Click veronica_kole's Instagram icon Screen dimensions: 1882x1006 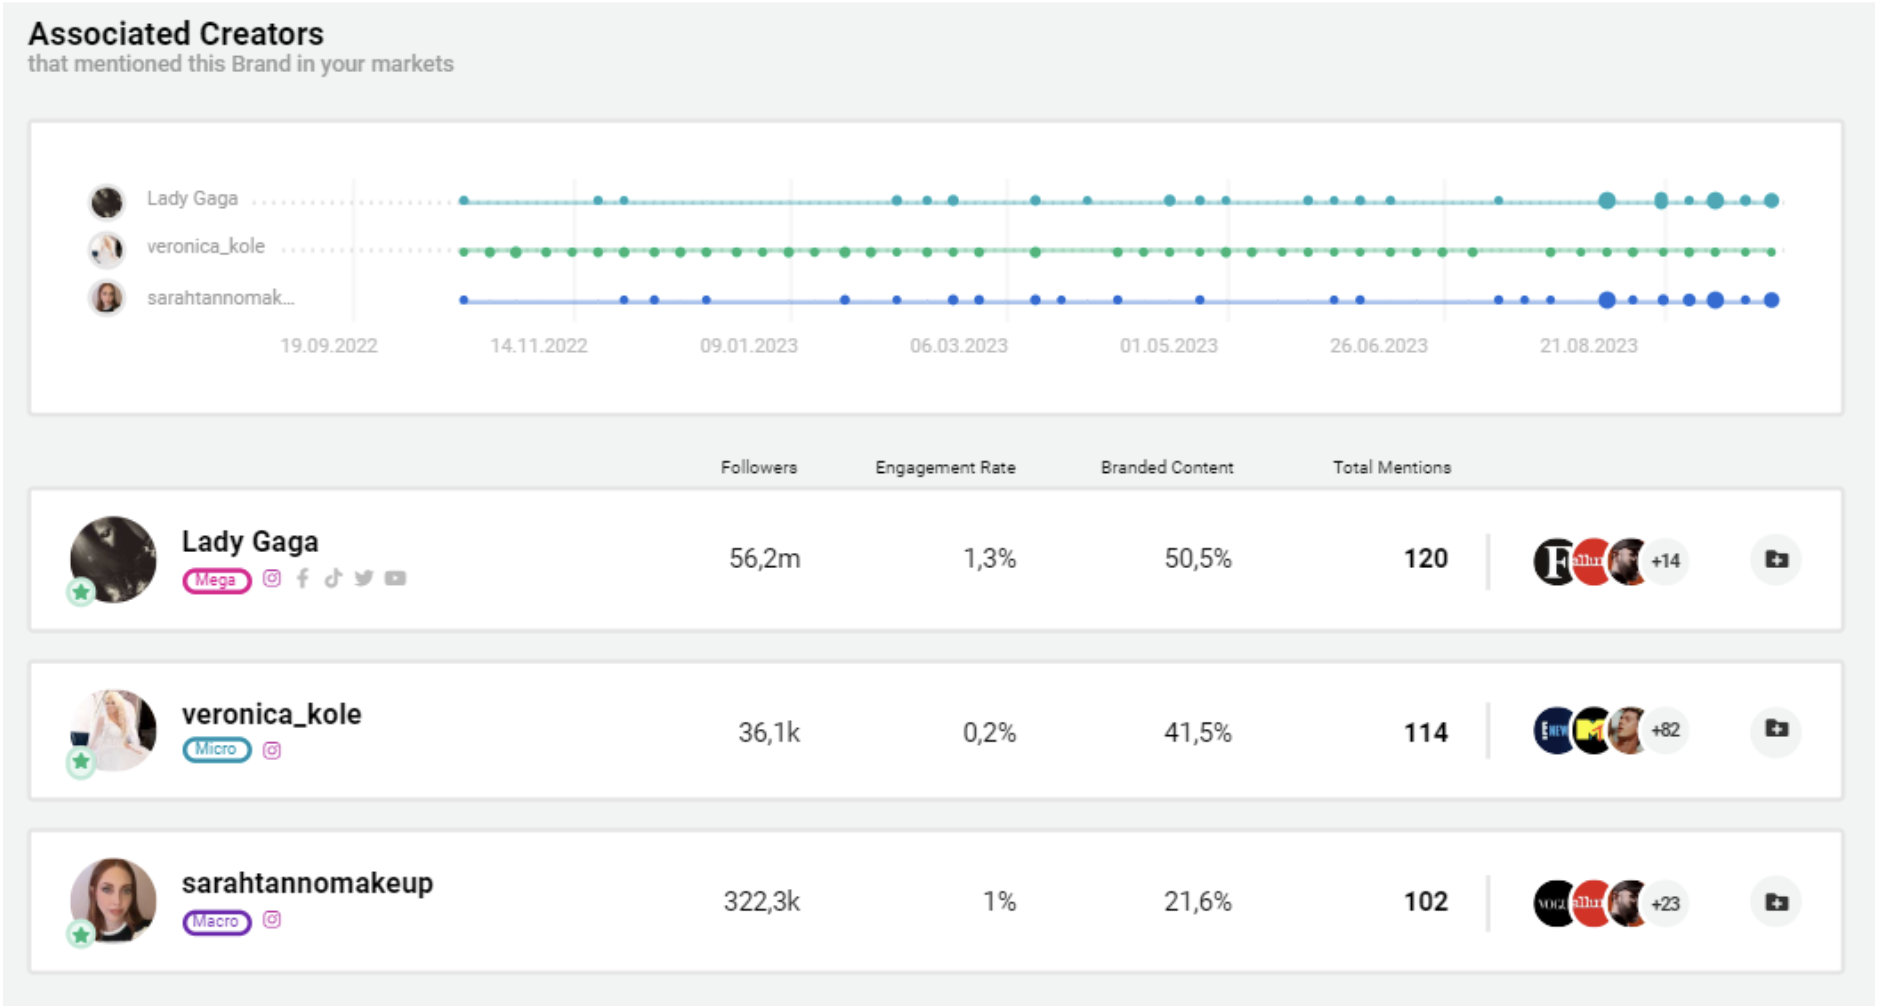point(272,750)
